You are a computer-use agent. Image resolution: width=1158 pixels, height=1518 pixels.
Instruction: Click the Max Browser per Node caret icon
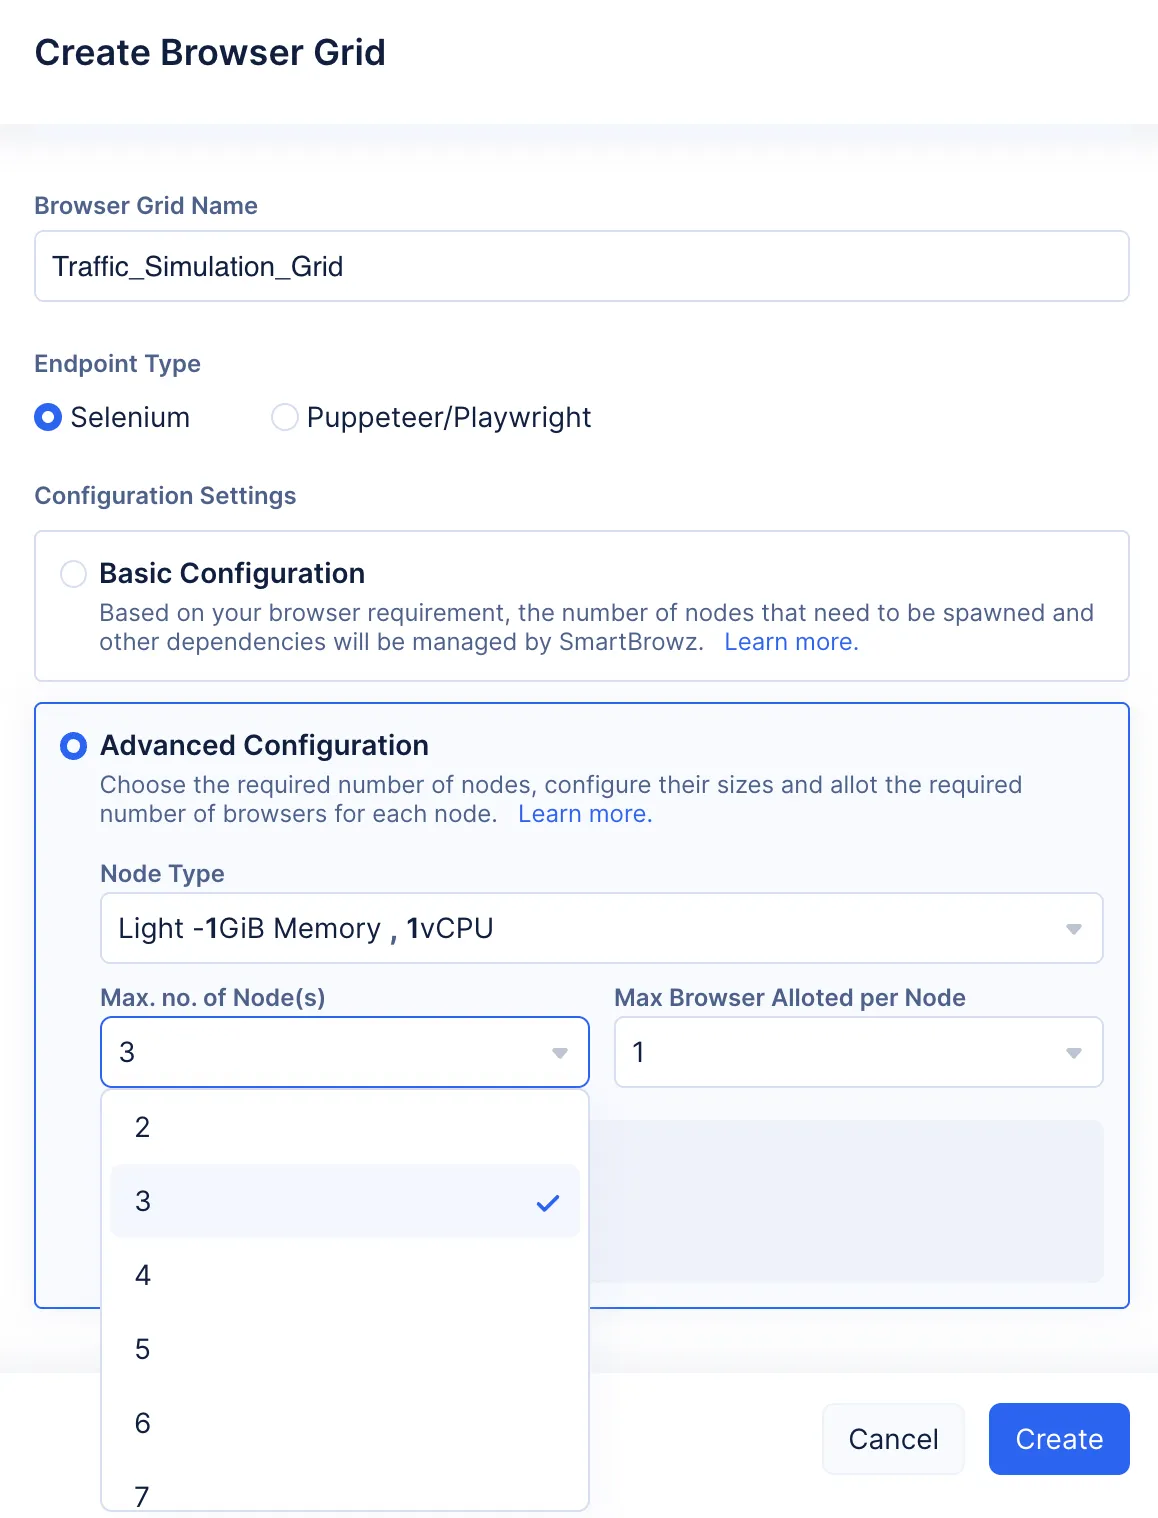(x=1073, y=1053)
